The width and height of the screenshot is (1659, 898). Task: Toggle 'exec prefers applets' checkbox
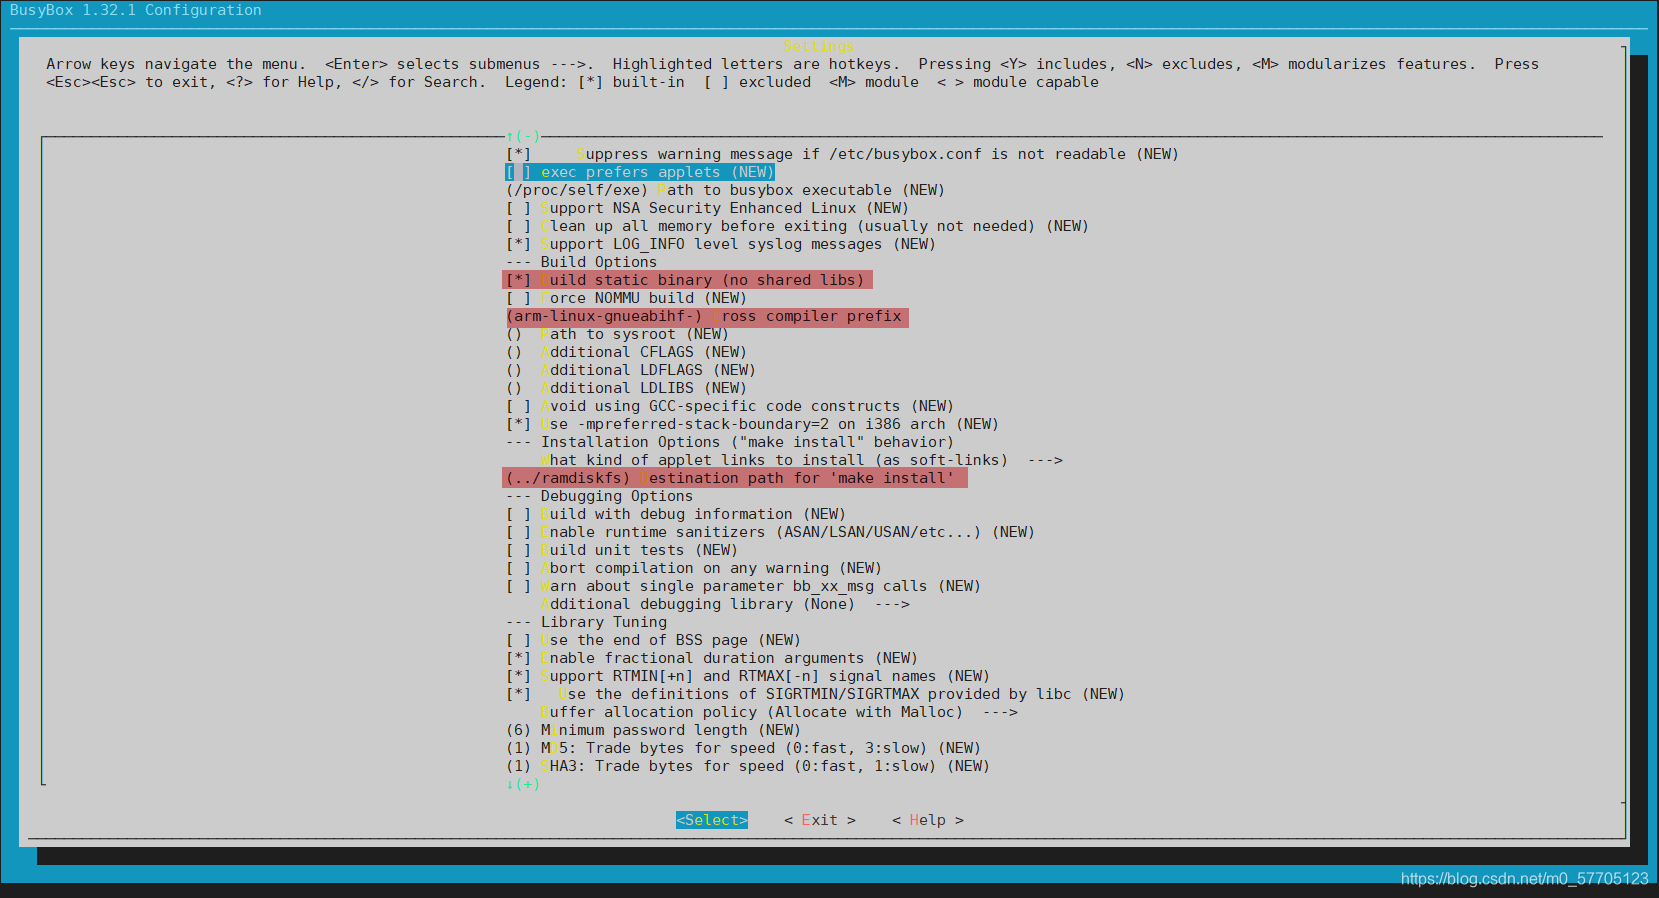point(640,172)
